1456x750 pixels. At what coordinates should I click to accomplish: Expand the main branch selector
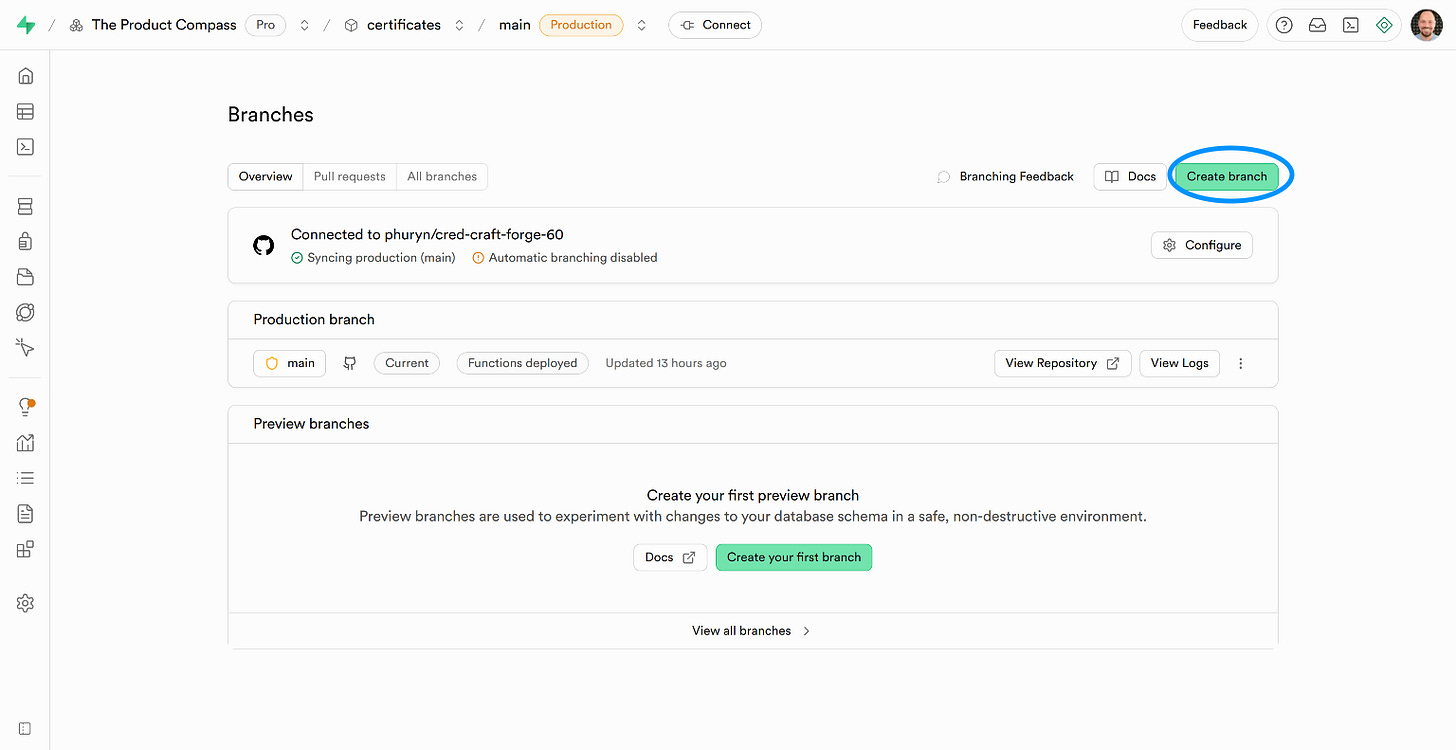[641, 24]
